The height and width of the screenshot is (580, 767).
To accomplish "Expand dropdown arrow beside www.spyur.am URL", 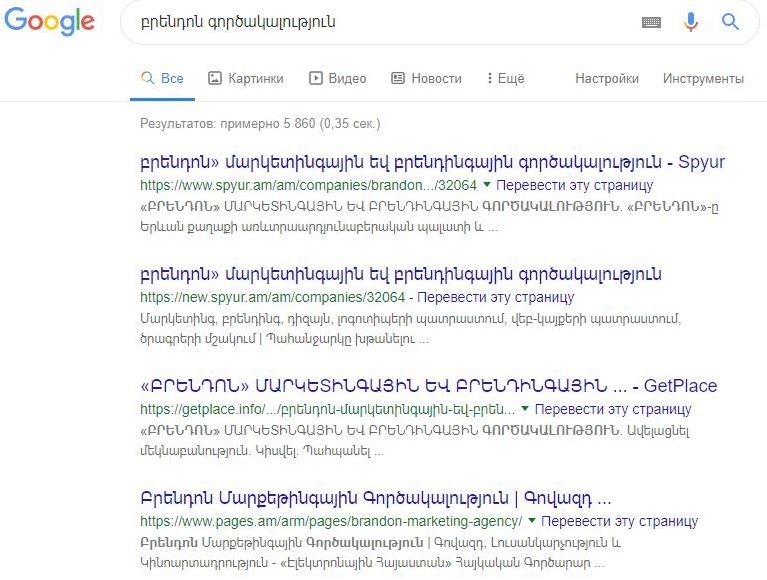I will point(487,184).
